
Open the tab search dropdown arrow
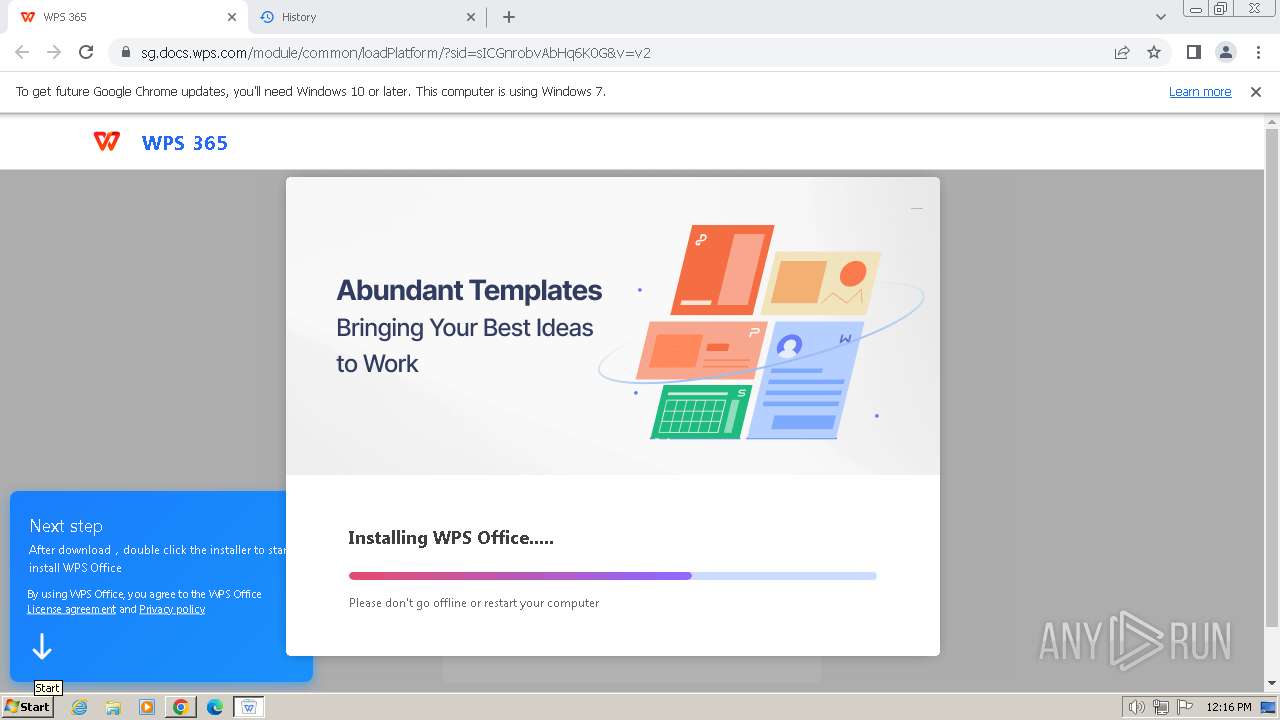click(1160, 17)
